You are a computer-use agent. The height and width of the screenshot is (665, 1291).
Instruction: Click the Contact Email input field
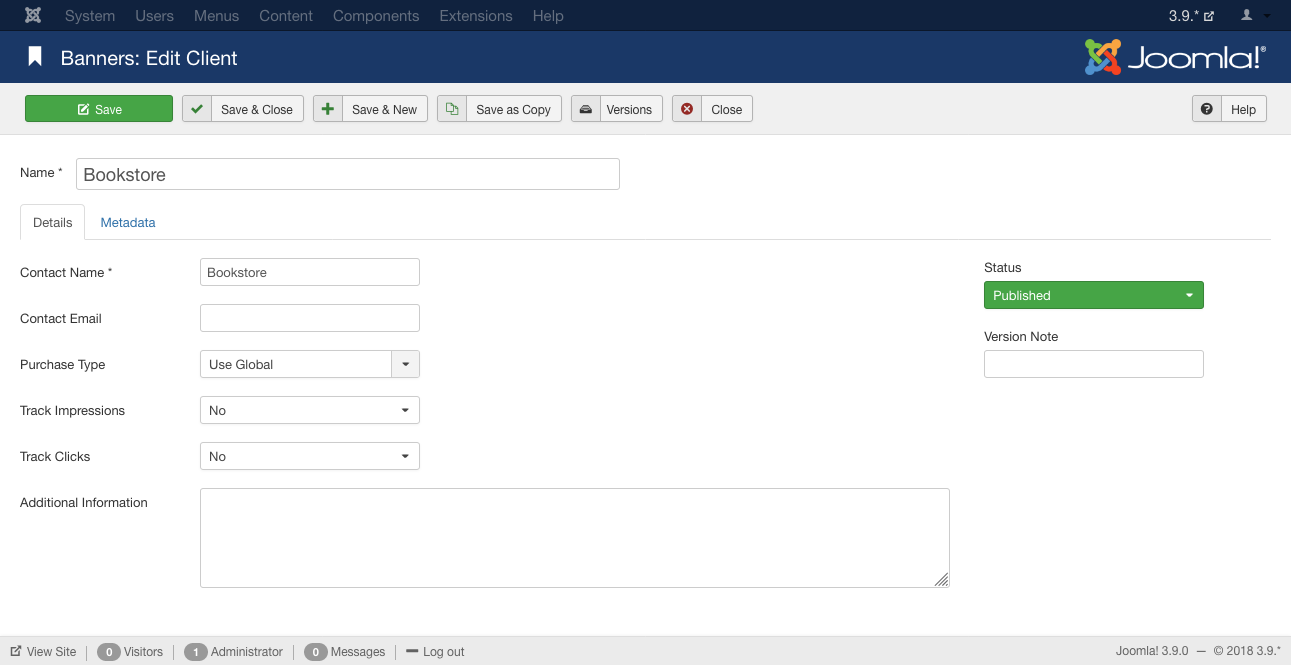click(x=309, y=318)
